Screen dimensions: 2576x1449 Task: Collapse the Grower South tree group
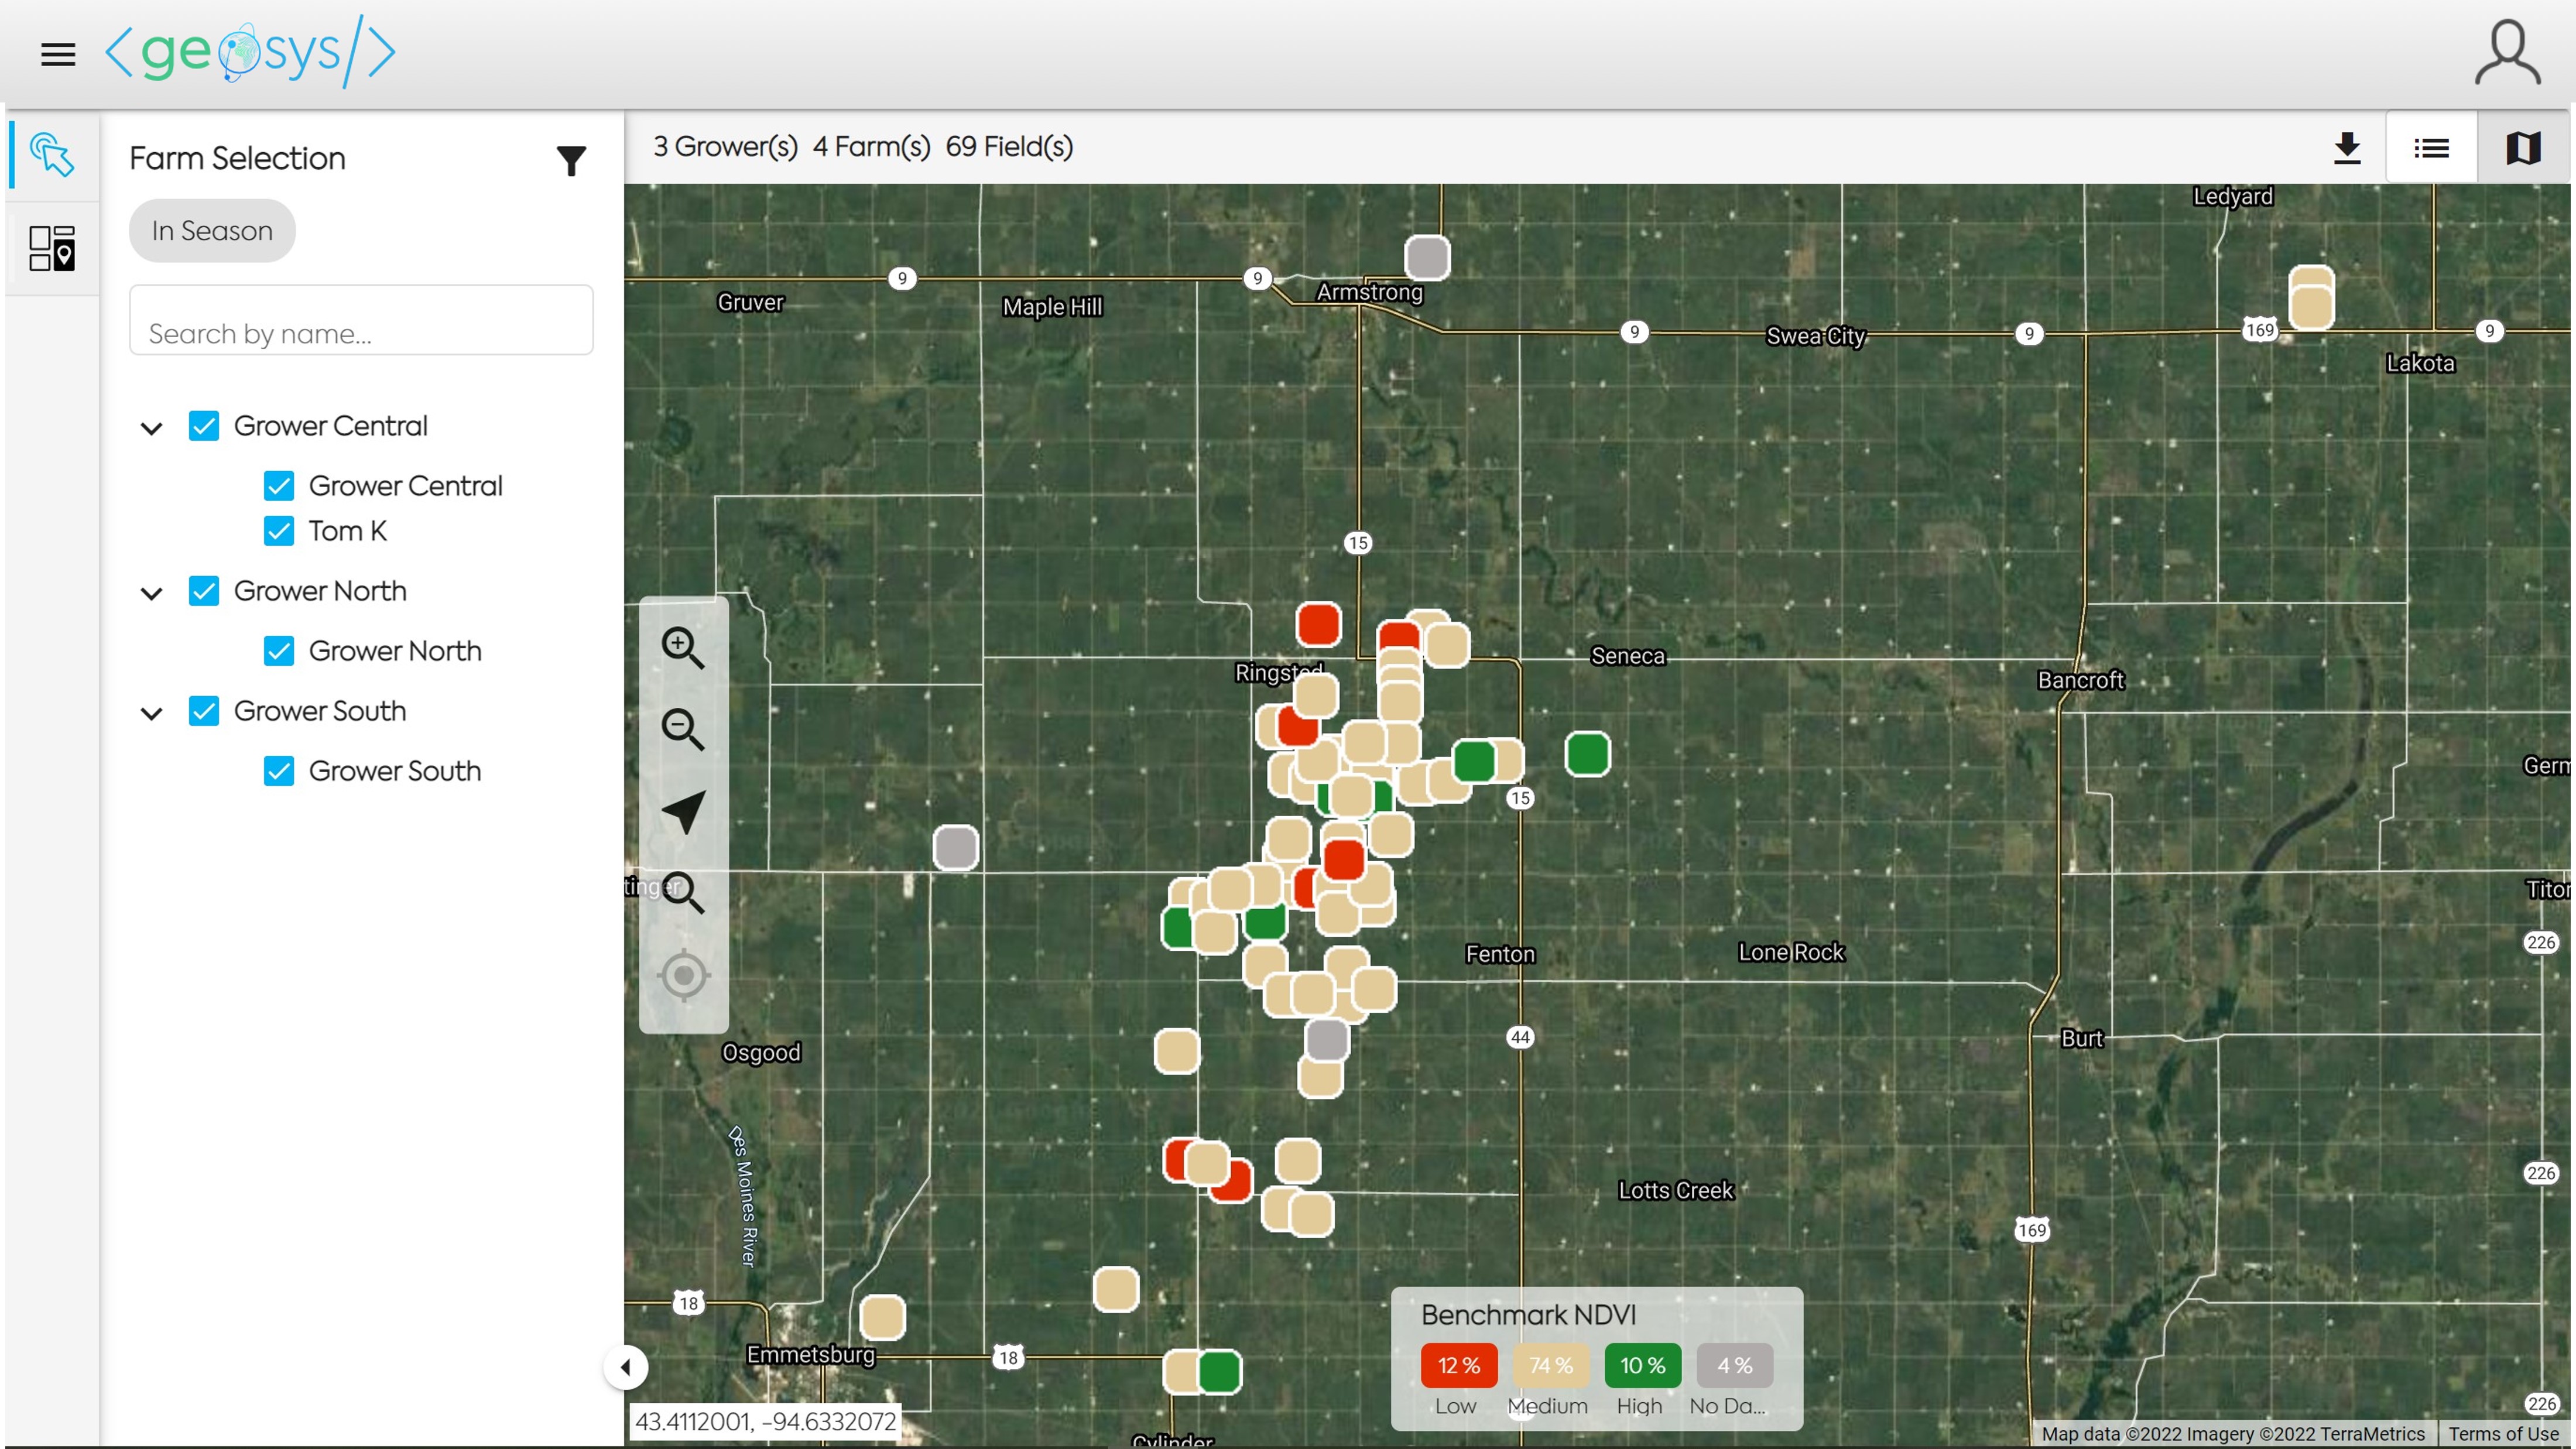click(x=152, y=713)
